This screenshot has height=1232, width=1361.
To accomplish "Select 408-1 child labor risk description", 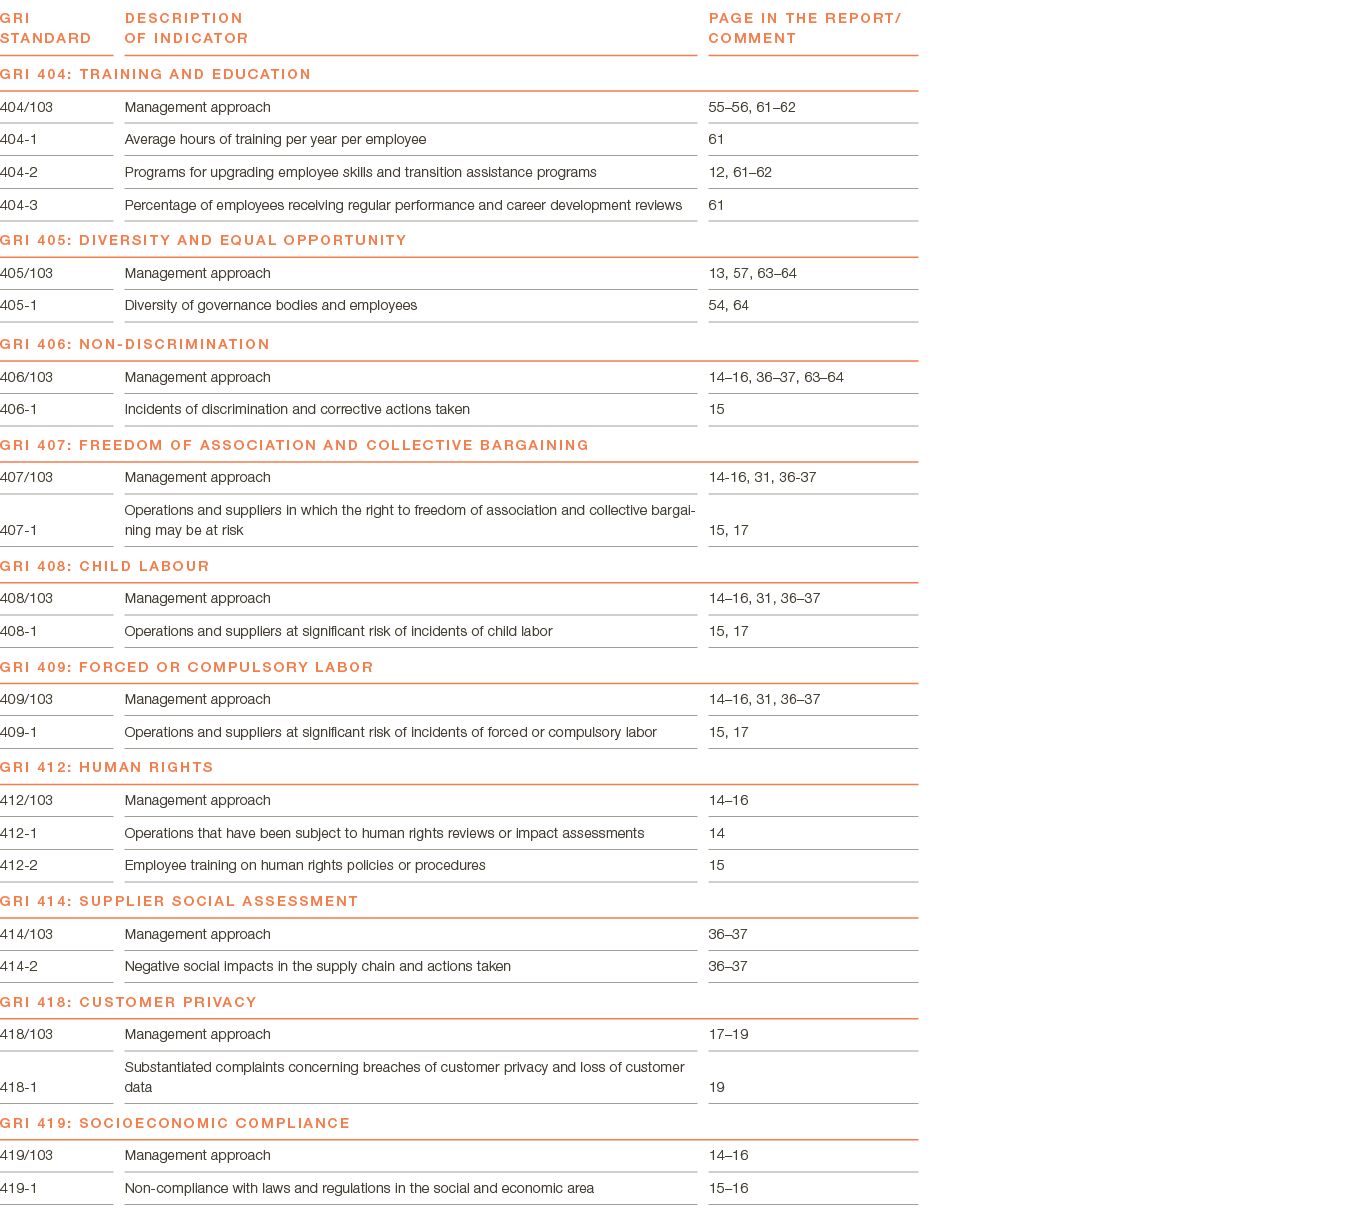I will (338, 631).
